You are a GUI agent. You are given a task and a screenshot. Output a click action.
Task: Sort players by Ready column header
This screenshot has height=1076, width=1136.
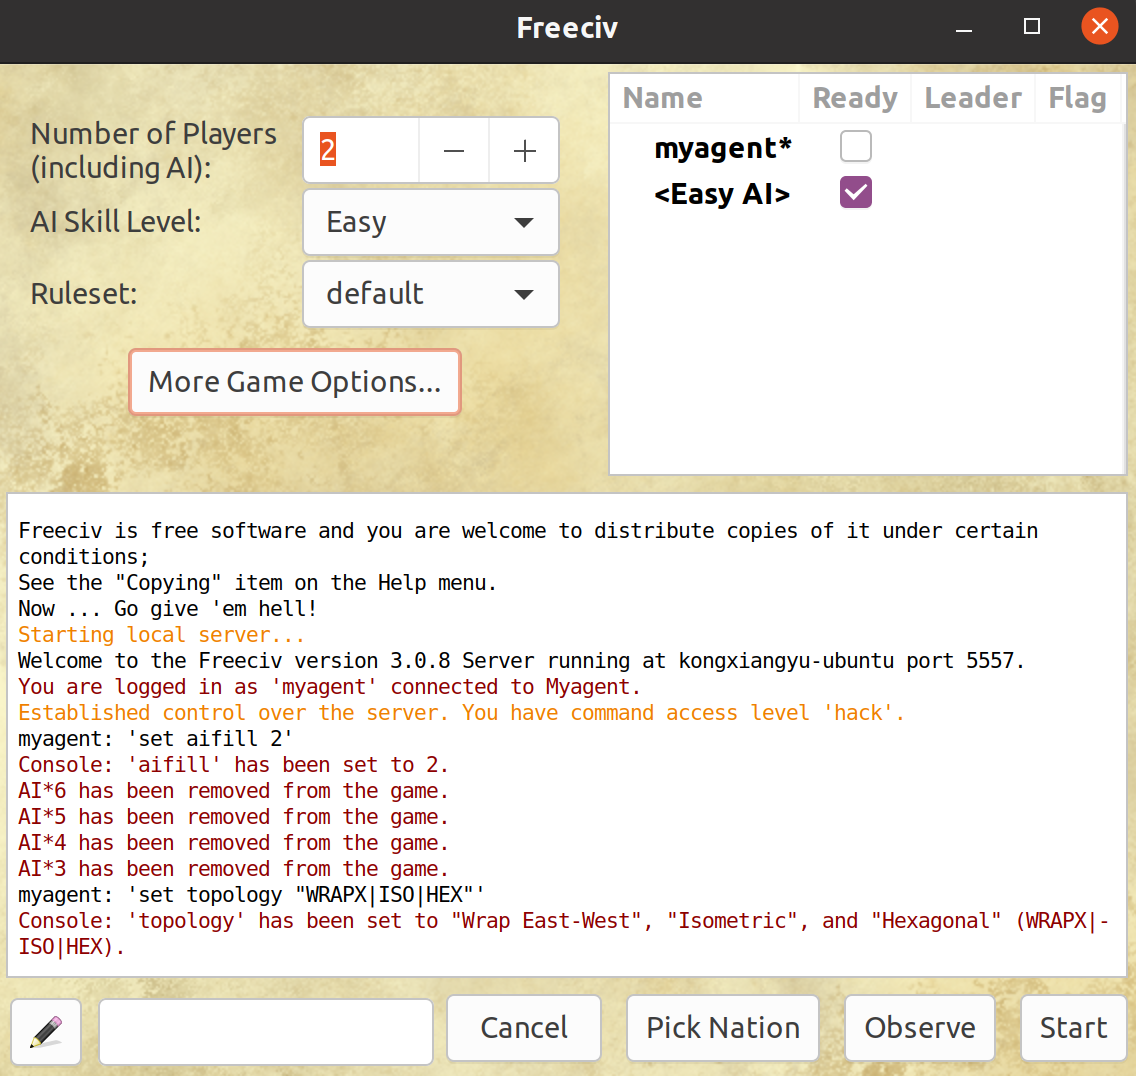coord(855,98)
